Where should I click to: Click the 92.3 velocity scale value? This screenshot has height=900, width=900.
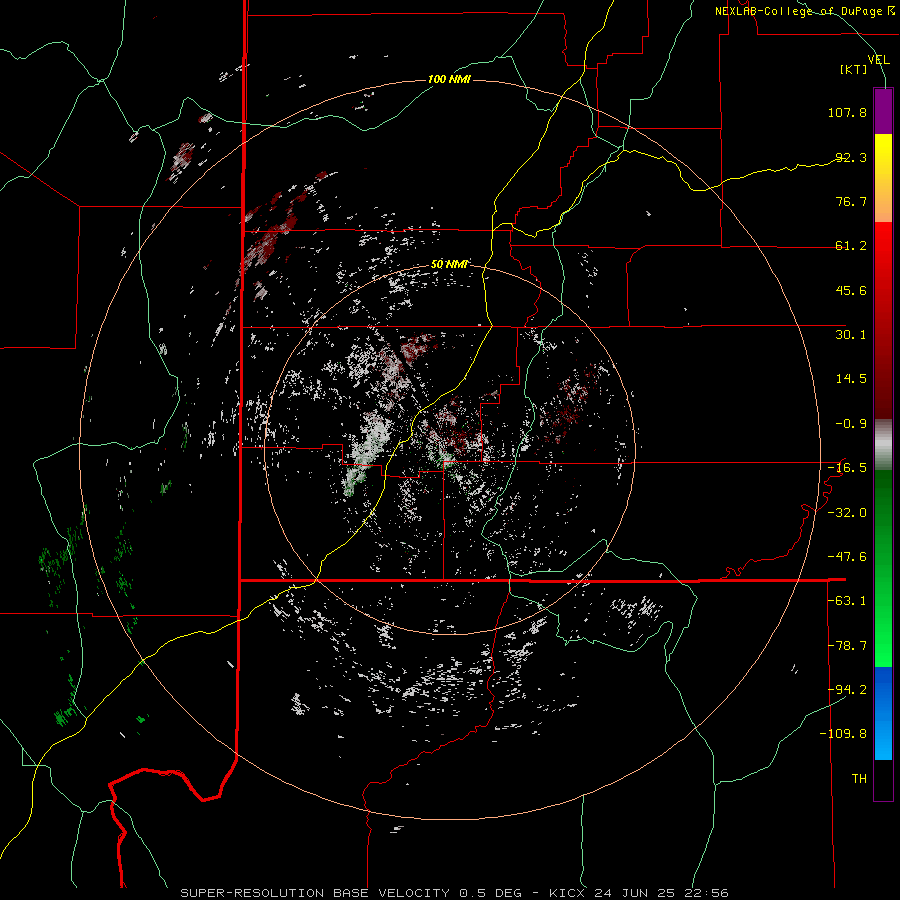[x=851, y=157]
